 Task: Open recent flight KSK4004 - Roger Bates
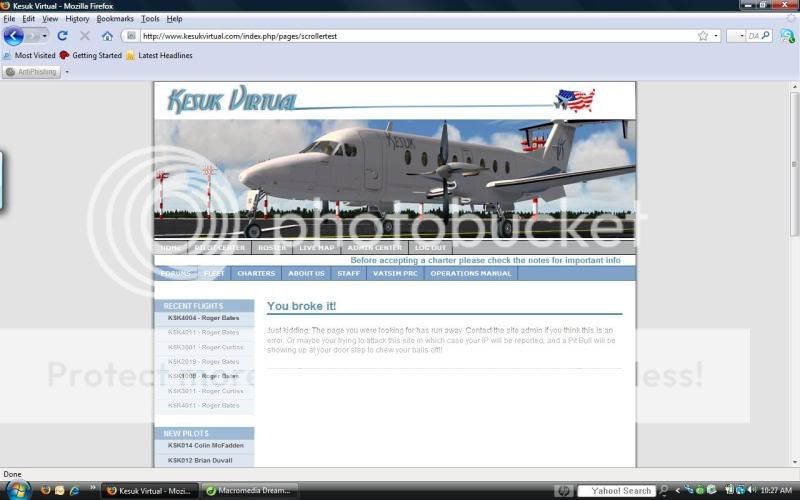point(204,318)
